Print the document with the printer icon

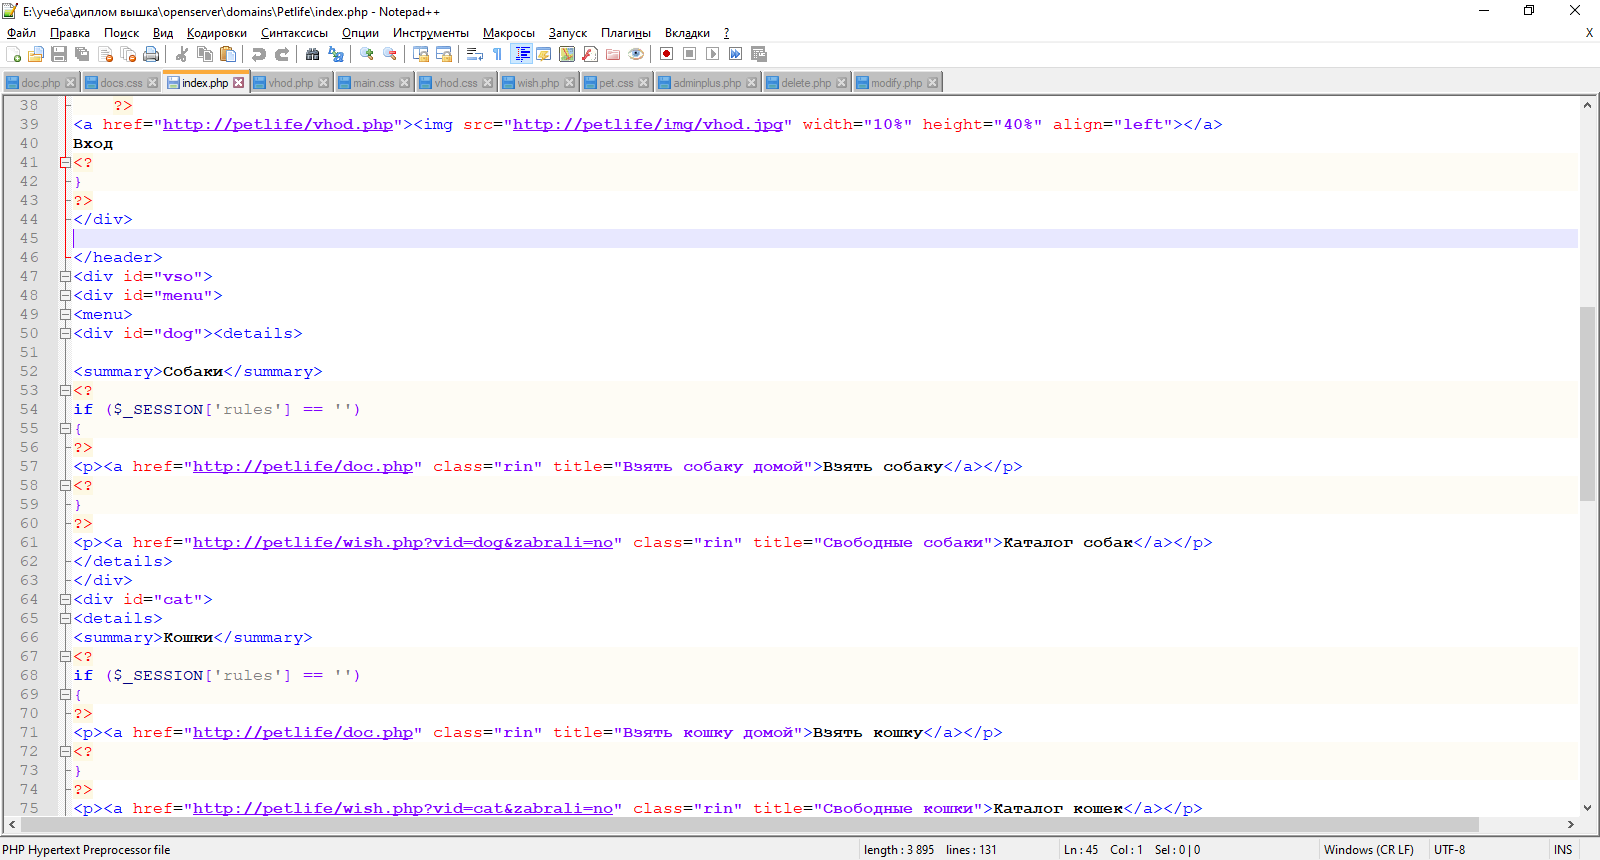(x=151, y=54)
